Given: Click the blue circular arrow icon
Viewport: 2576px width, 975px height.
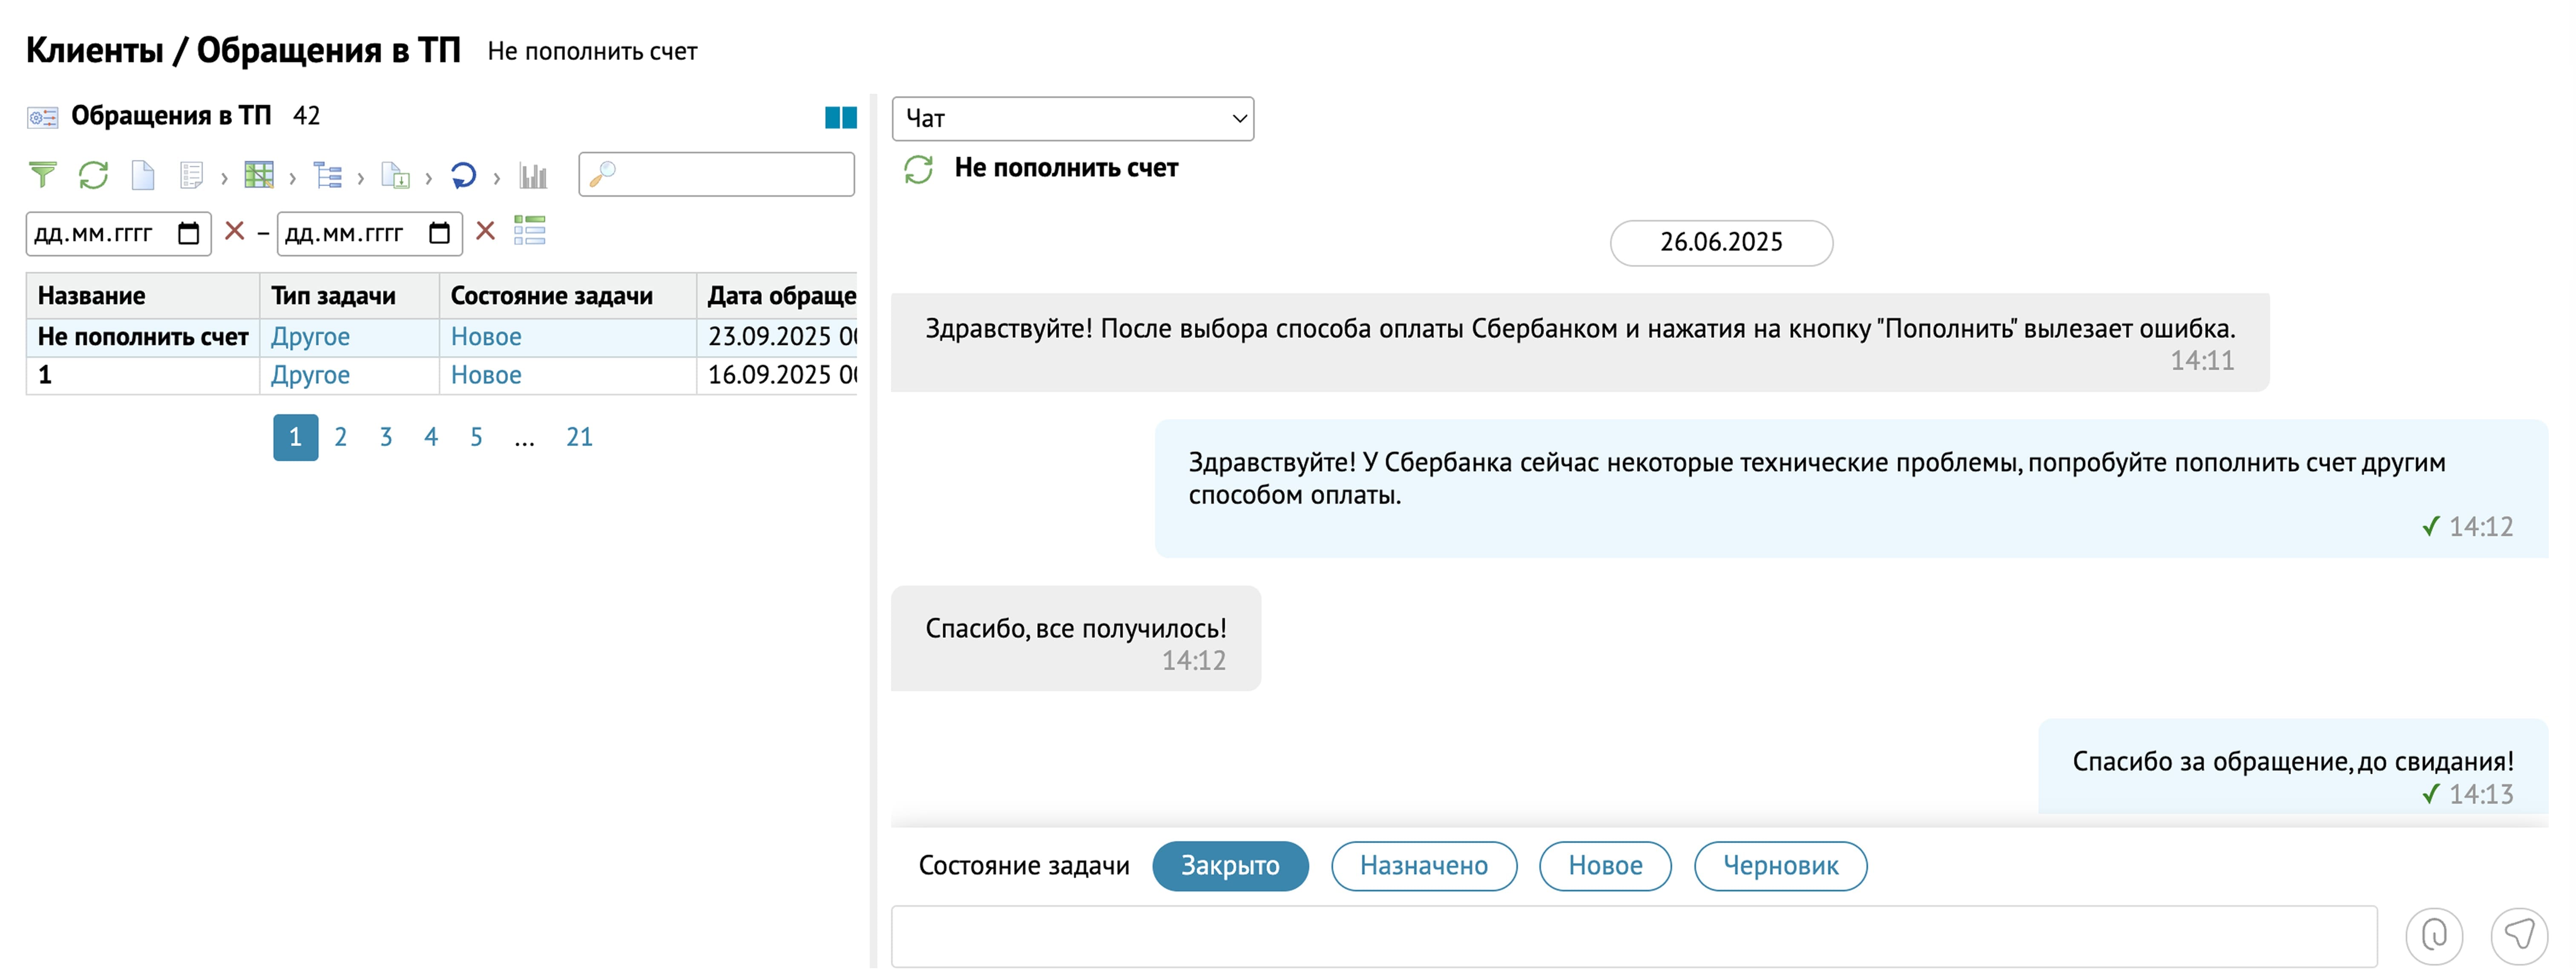Looking at the screenshot, I should [463, 176].
